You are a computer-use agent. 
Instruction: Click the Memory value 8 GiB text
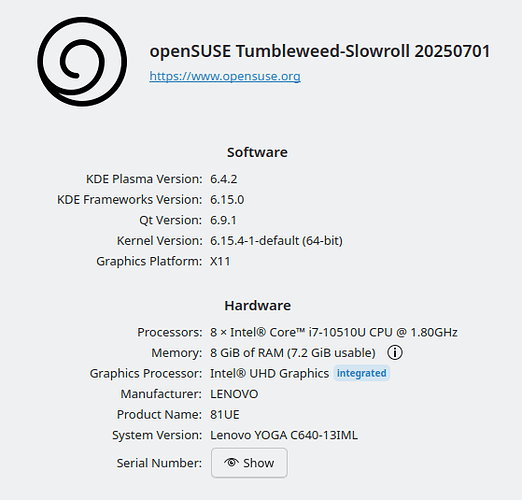pyautogui.click(x=293, y=353)
